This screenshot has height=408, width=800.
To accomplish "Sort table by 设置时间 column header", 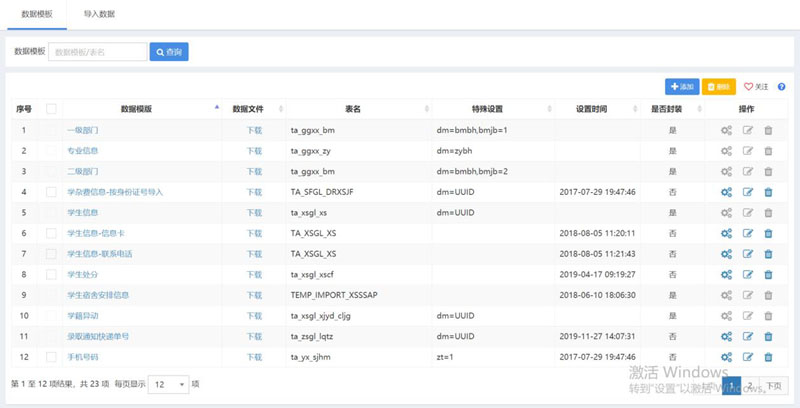I will pyautogui.click(x=597, y=109).
